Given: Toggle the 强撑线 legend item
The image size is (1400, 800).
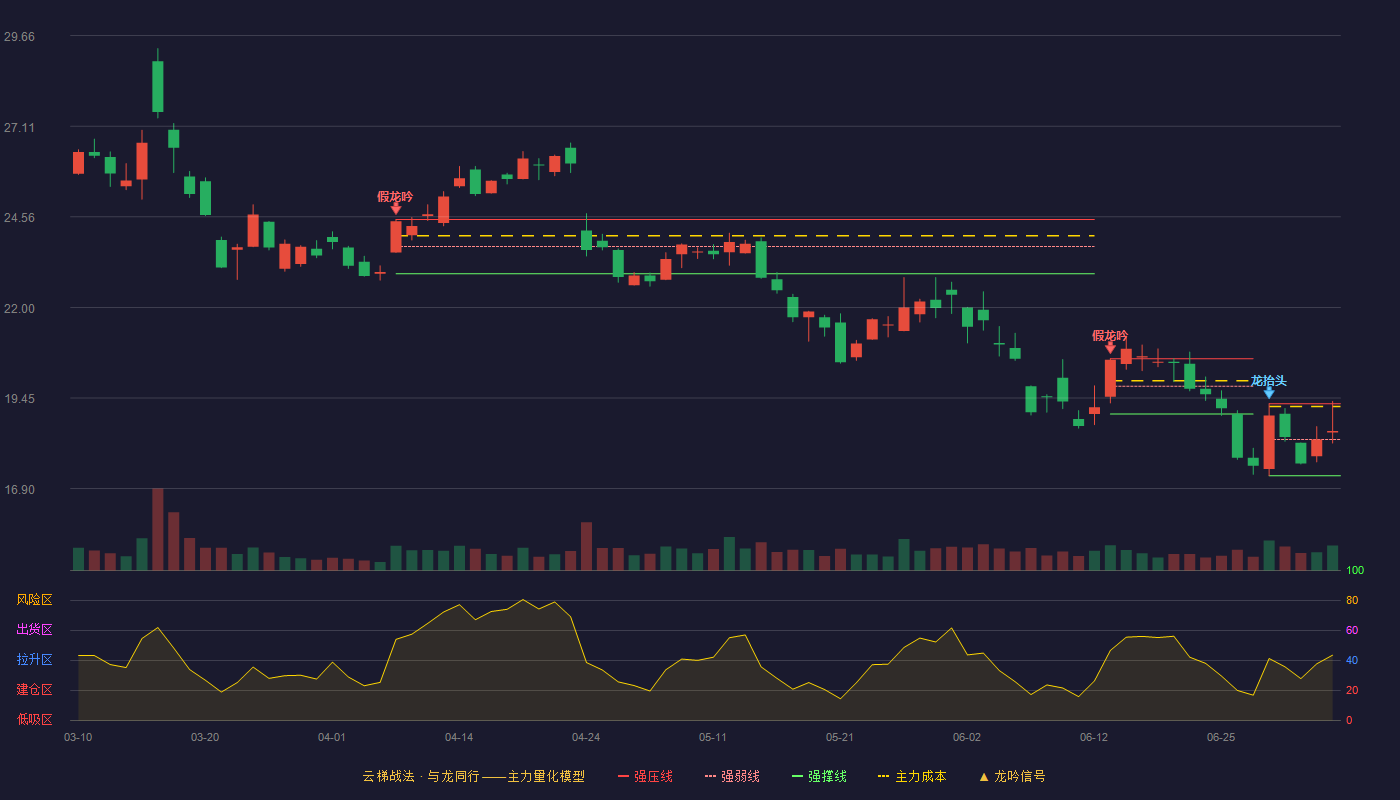Looking at the screenshot, I should click(819, 776).
